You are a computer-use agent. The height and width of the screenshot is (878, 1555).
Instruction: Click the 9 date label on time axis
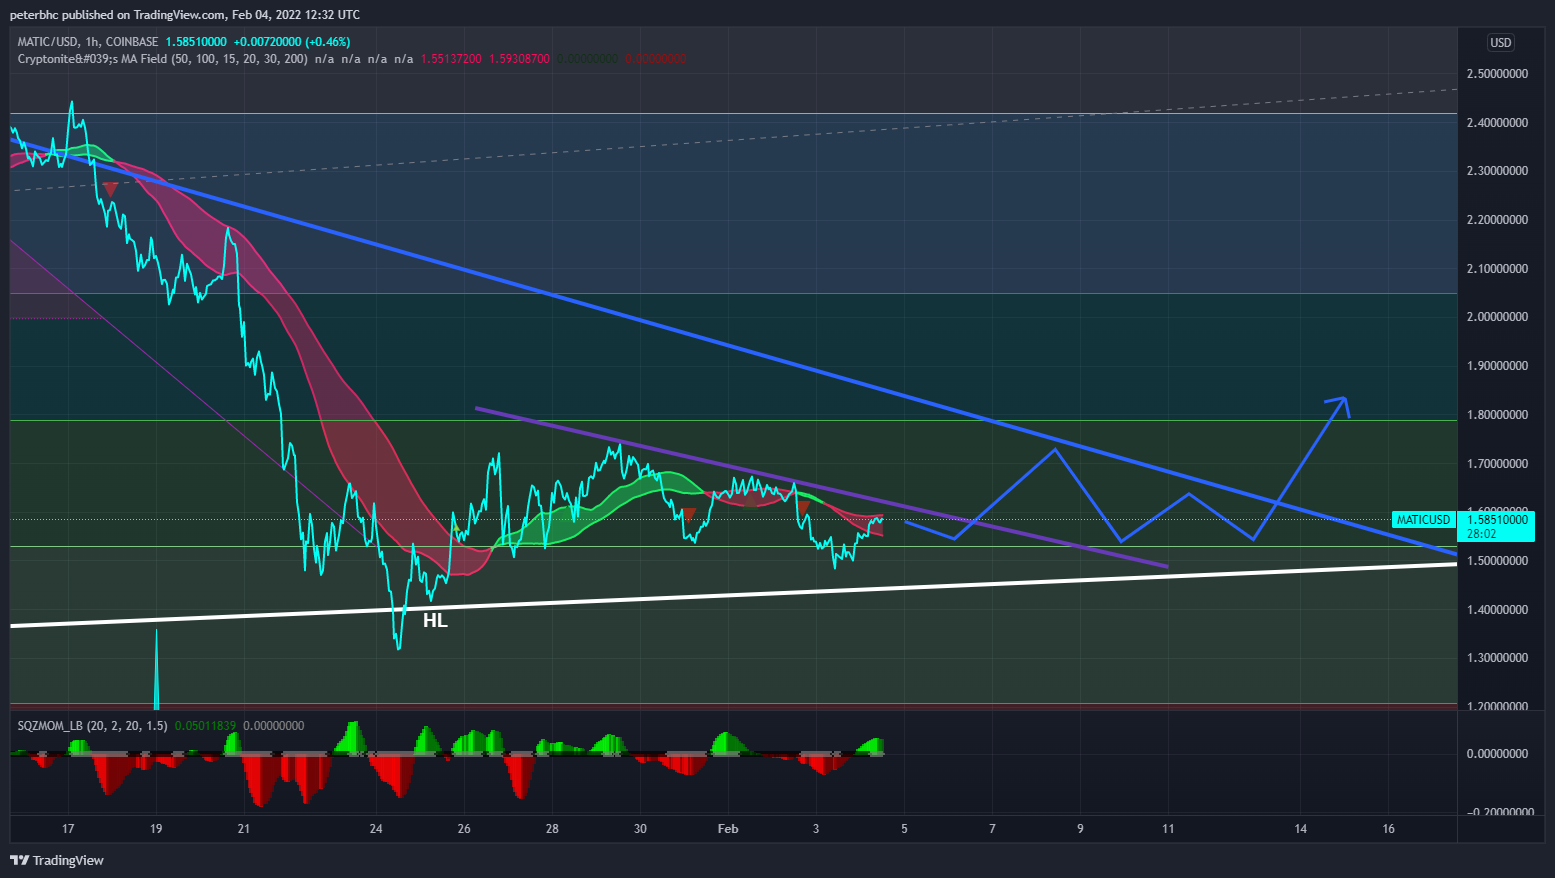point(1080,829)
